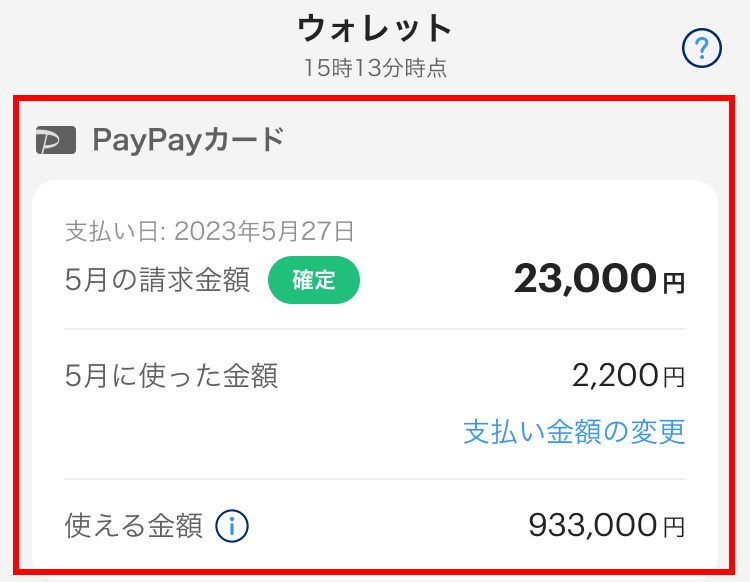Tap the 円 symbol beside 23,000
Screen dimensions: 750x582
point(674,283)
